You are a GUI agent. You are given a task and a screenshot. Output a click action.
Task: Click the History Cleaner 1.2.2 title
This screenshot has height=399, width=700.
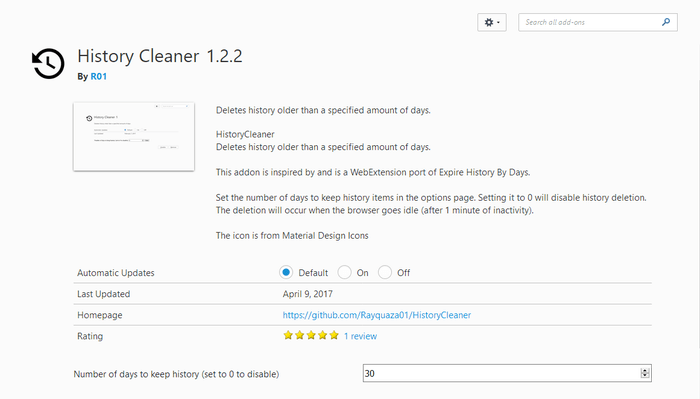160,56
